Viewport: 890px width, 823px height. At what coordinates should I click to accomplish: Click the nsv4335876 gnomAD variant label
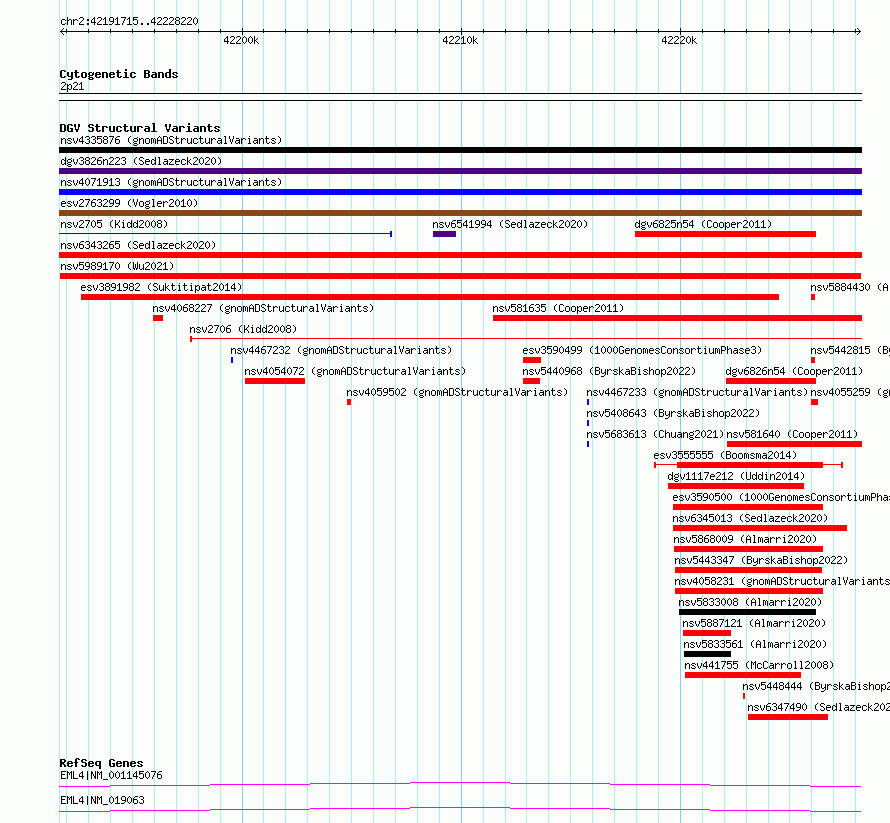171,140
